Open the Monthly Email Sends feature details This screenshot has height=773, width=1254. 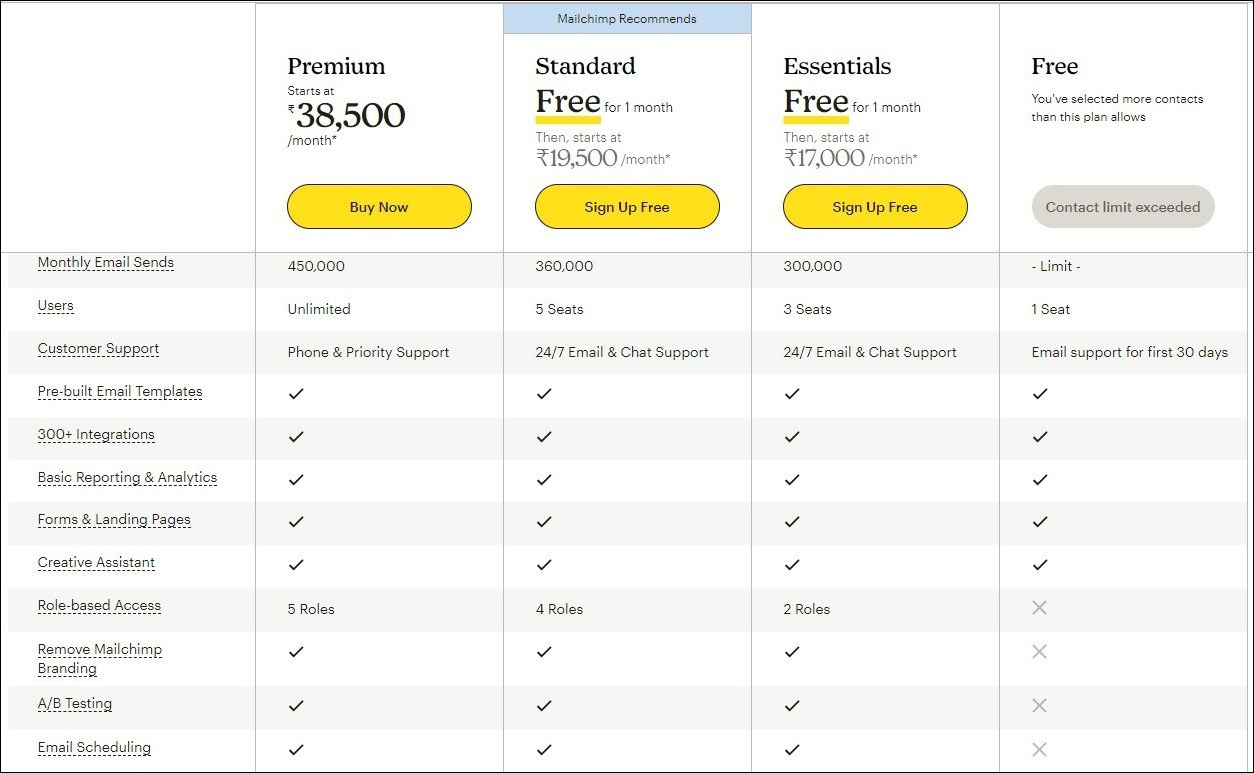[x=105, y=263]
